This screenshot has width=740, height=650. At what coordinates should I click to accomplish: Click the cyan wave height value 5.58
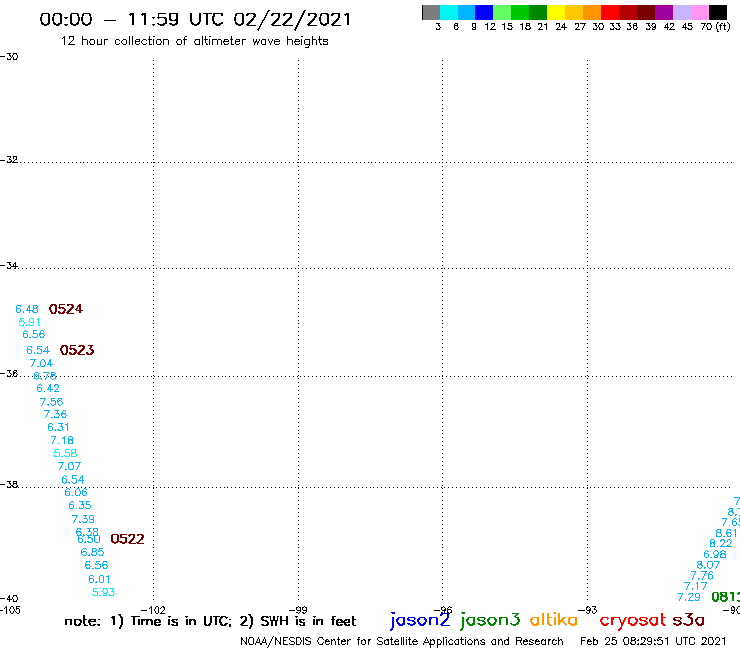pyautogui.click(x=65, y=453)
